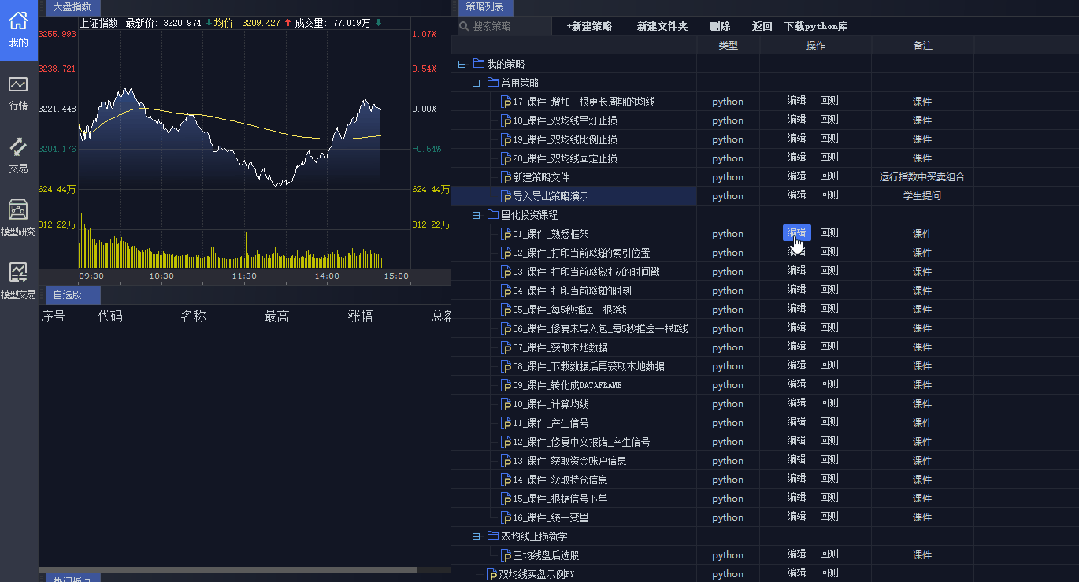Viewport: 1079px width, 582px height.
Task: Click the 我的策略 root folder icon
Action: pyautogui.click(x=478, y=63)
